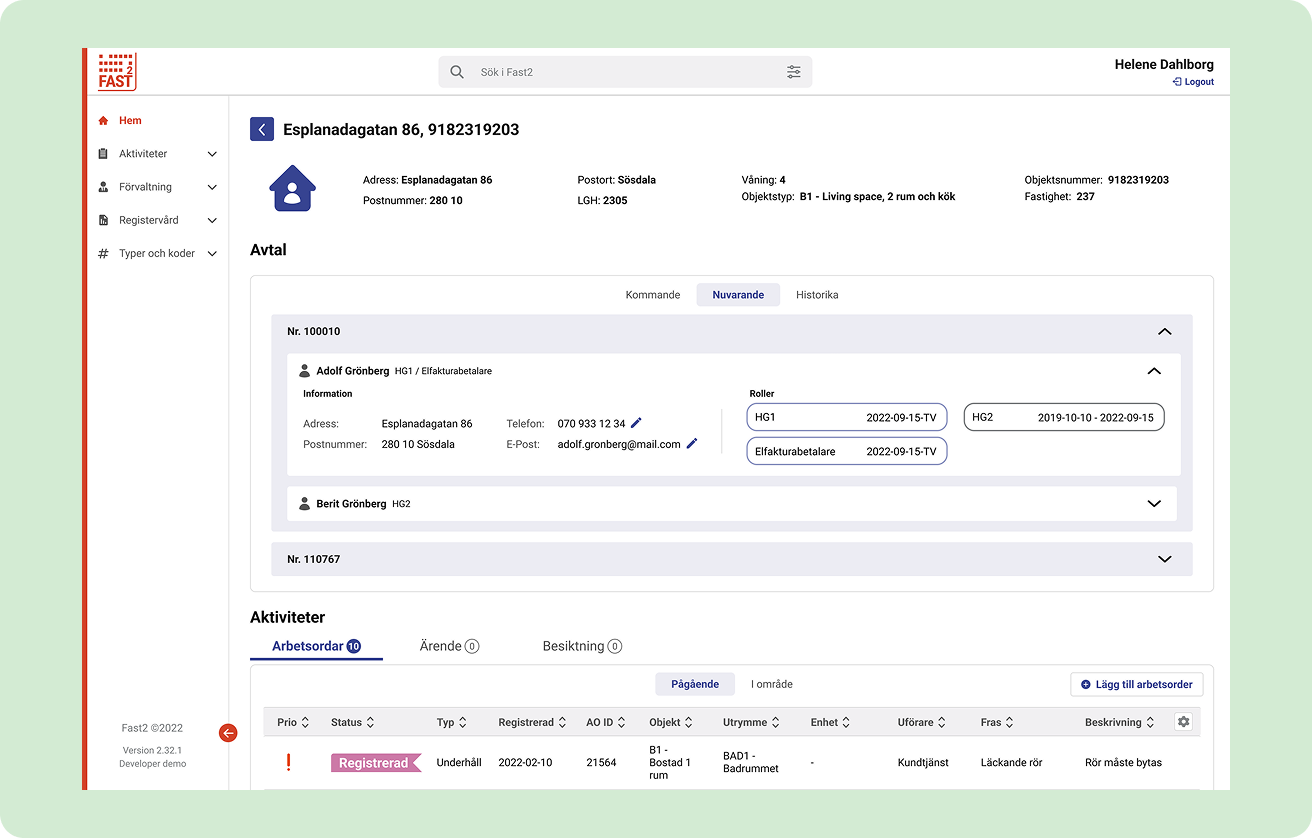Click the 2022-02-10 date cell
This screenshot has width=1312, height=838.
(x=525, y=763)
